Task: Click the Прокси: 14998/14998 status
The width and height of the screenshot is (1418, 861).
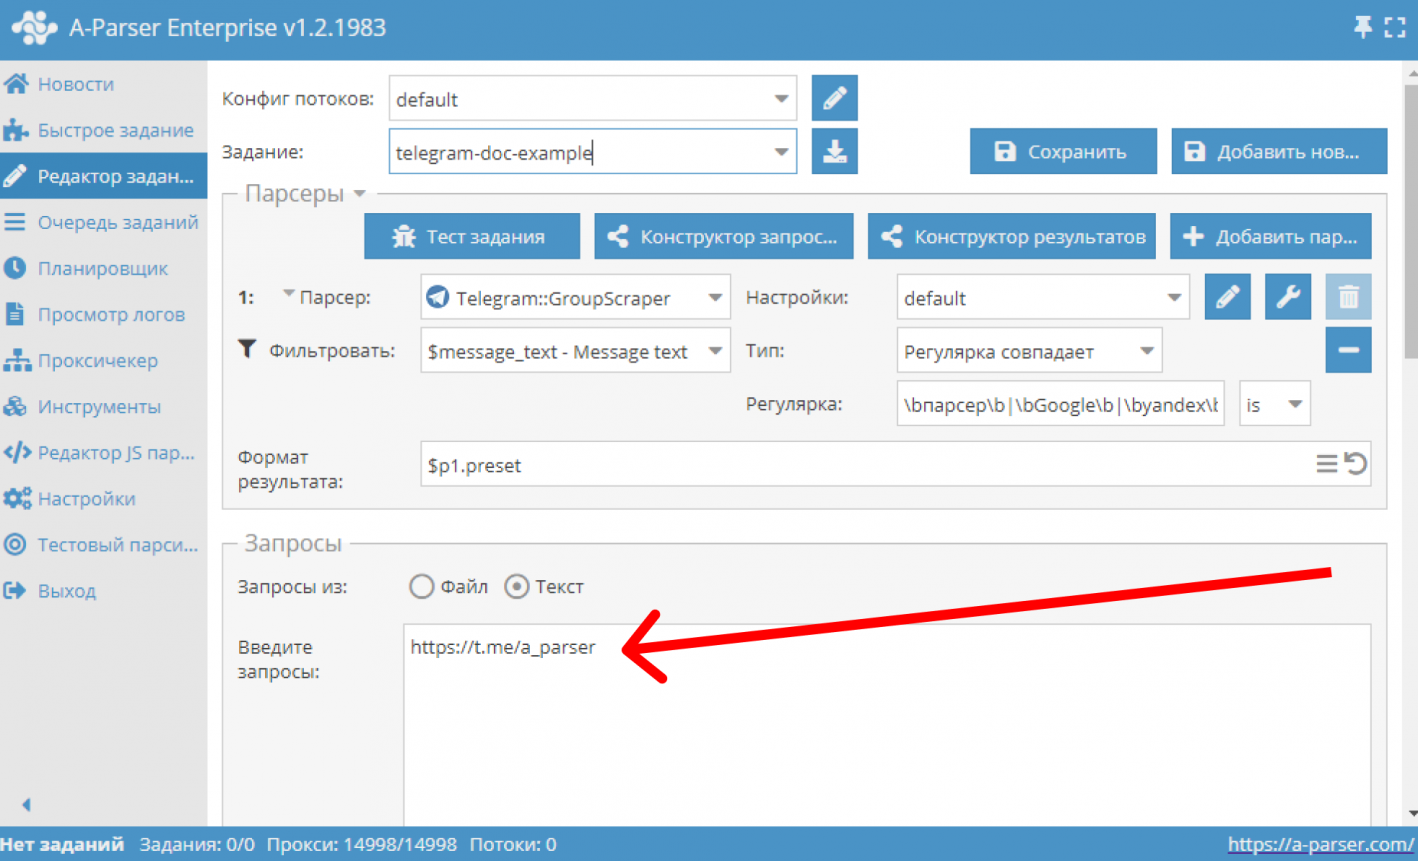Action: [x=361, y=845]
